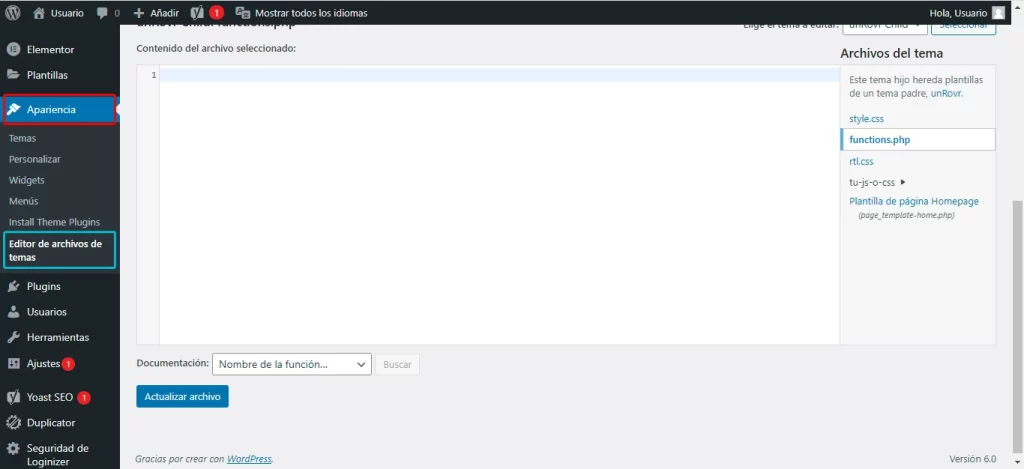
Task: Click the Plugins plug icon
Action: [x=13, y=286]
